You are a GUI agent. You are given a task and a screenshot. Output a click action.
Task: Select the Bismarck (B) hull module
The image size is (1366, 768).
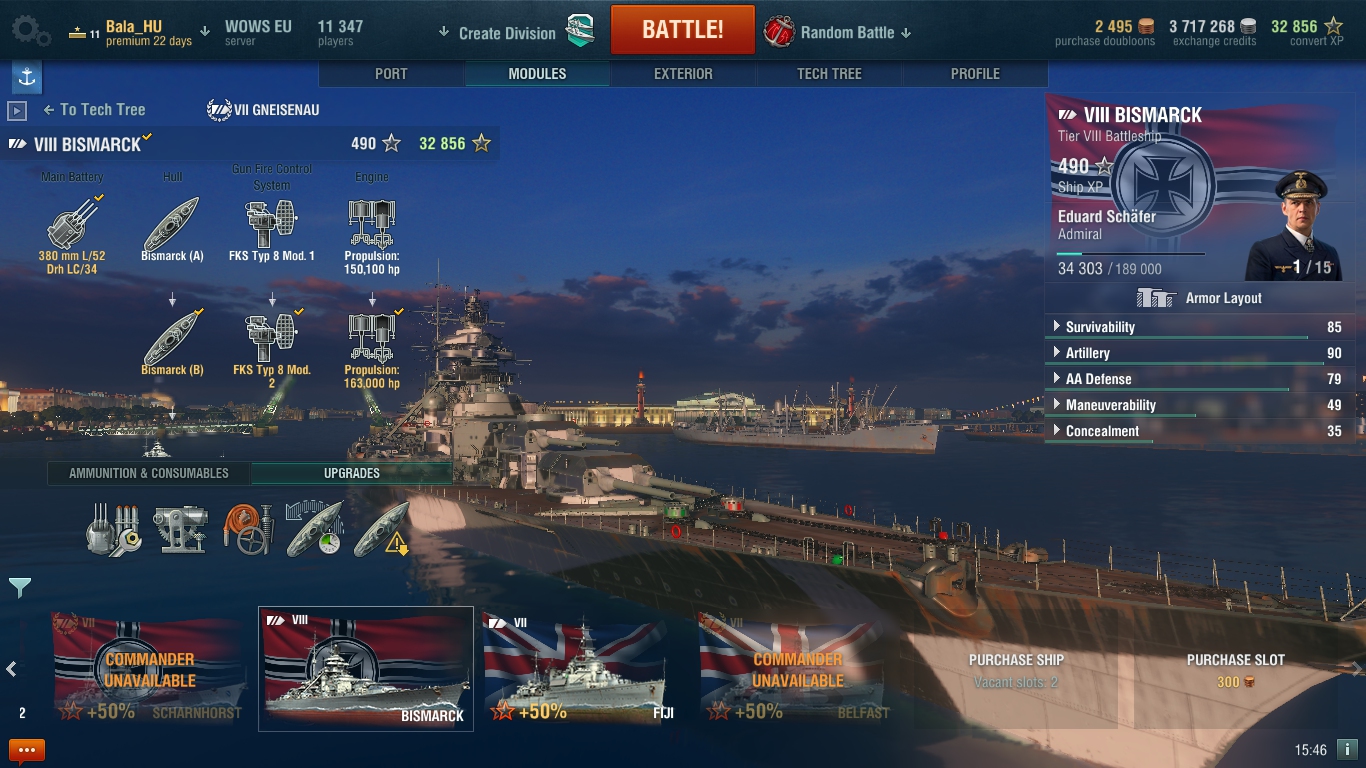point(172,335)
